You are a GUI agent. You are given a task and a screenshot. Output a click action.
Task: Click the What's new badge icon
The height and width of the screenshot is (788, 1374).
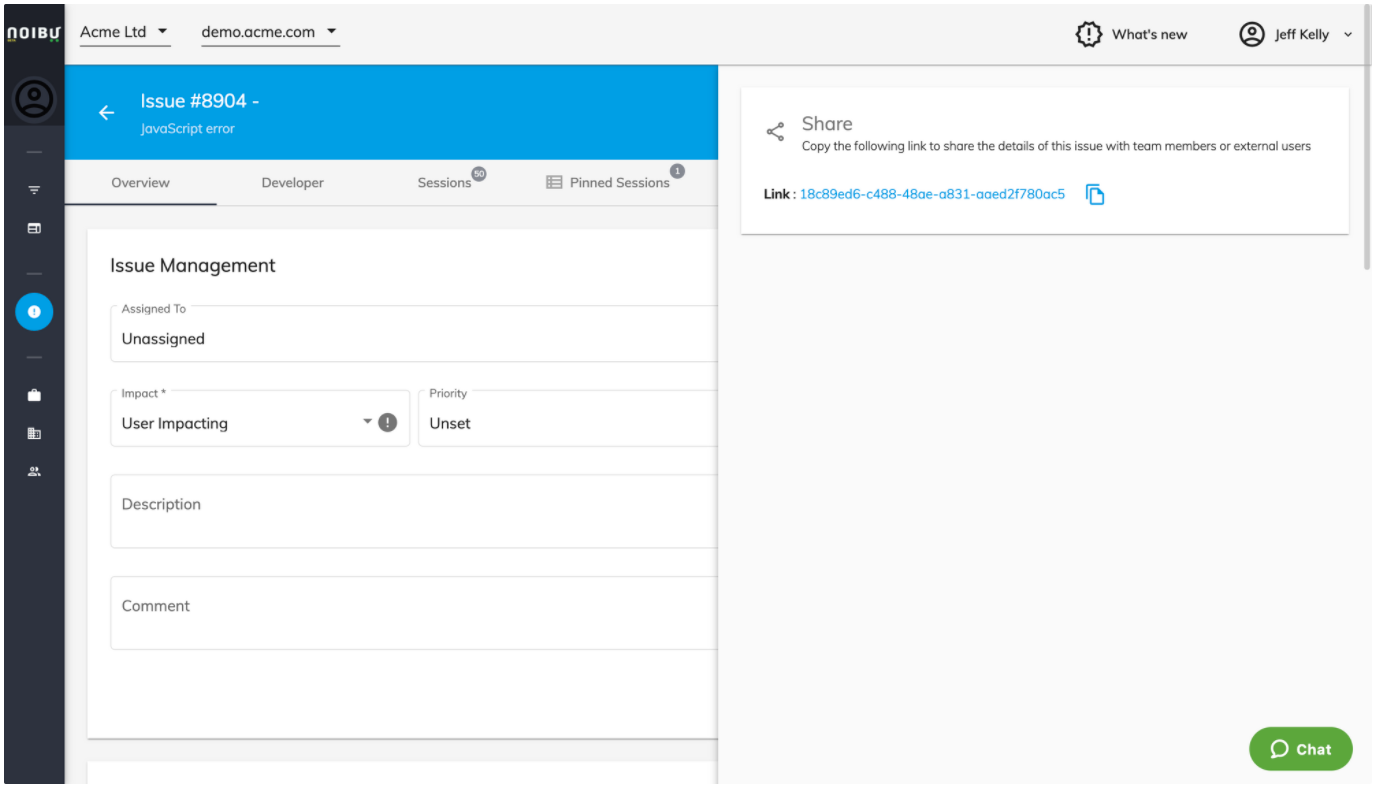pos(1089,34)
